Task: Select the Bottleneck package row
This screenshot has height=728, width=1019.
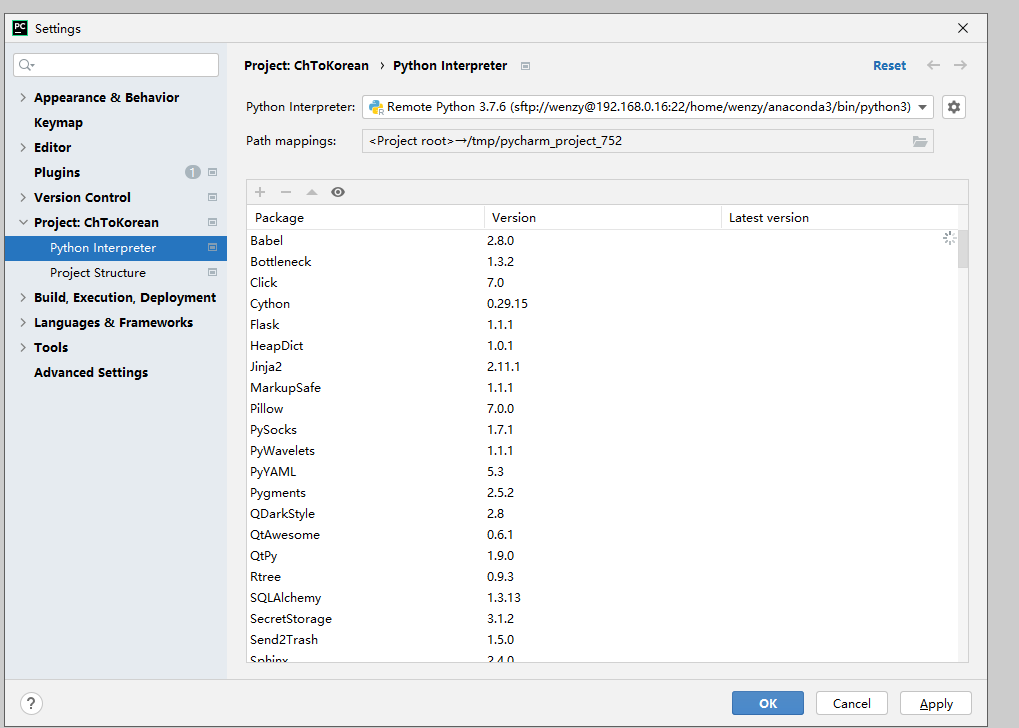Action: point(602,261)
